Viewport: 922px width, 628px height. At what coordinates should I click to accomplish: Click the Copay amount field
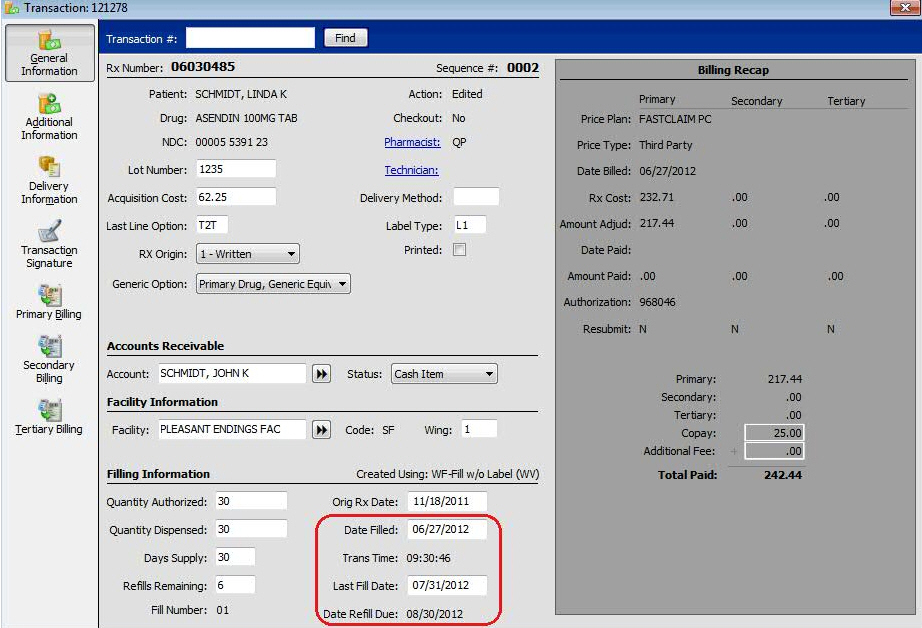click(774, 434)
